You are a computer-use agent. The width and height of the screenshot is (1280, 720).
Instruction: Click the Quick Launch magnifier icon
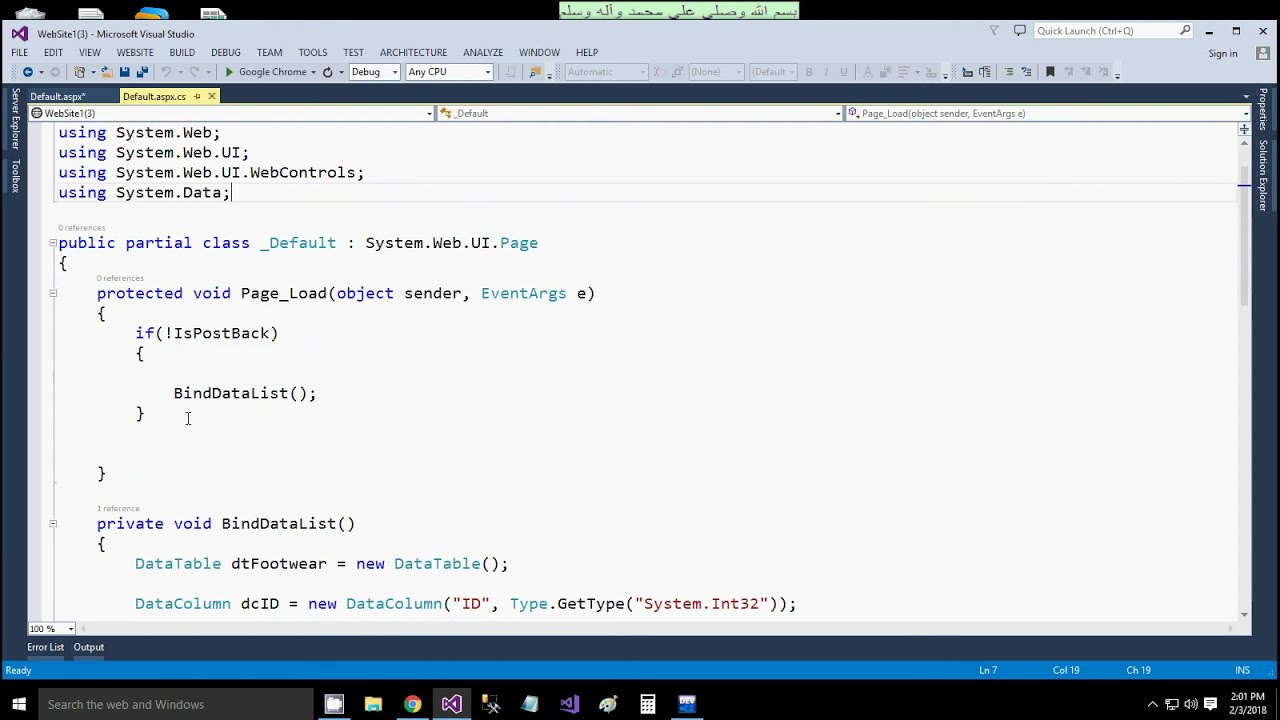(x=1185, y=31)
